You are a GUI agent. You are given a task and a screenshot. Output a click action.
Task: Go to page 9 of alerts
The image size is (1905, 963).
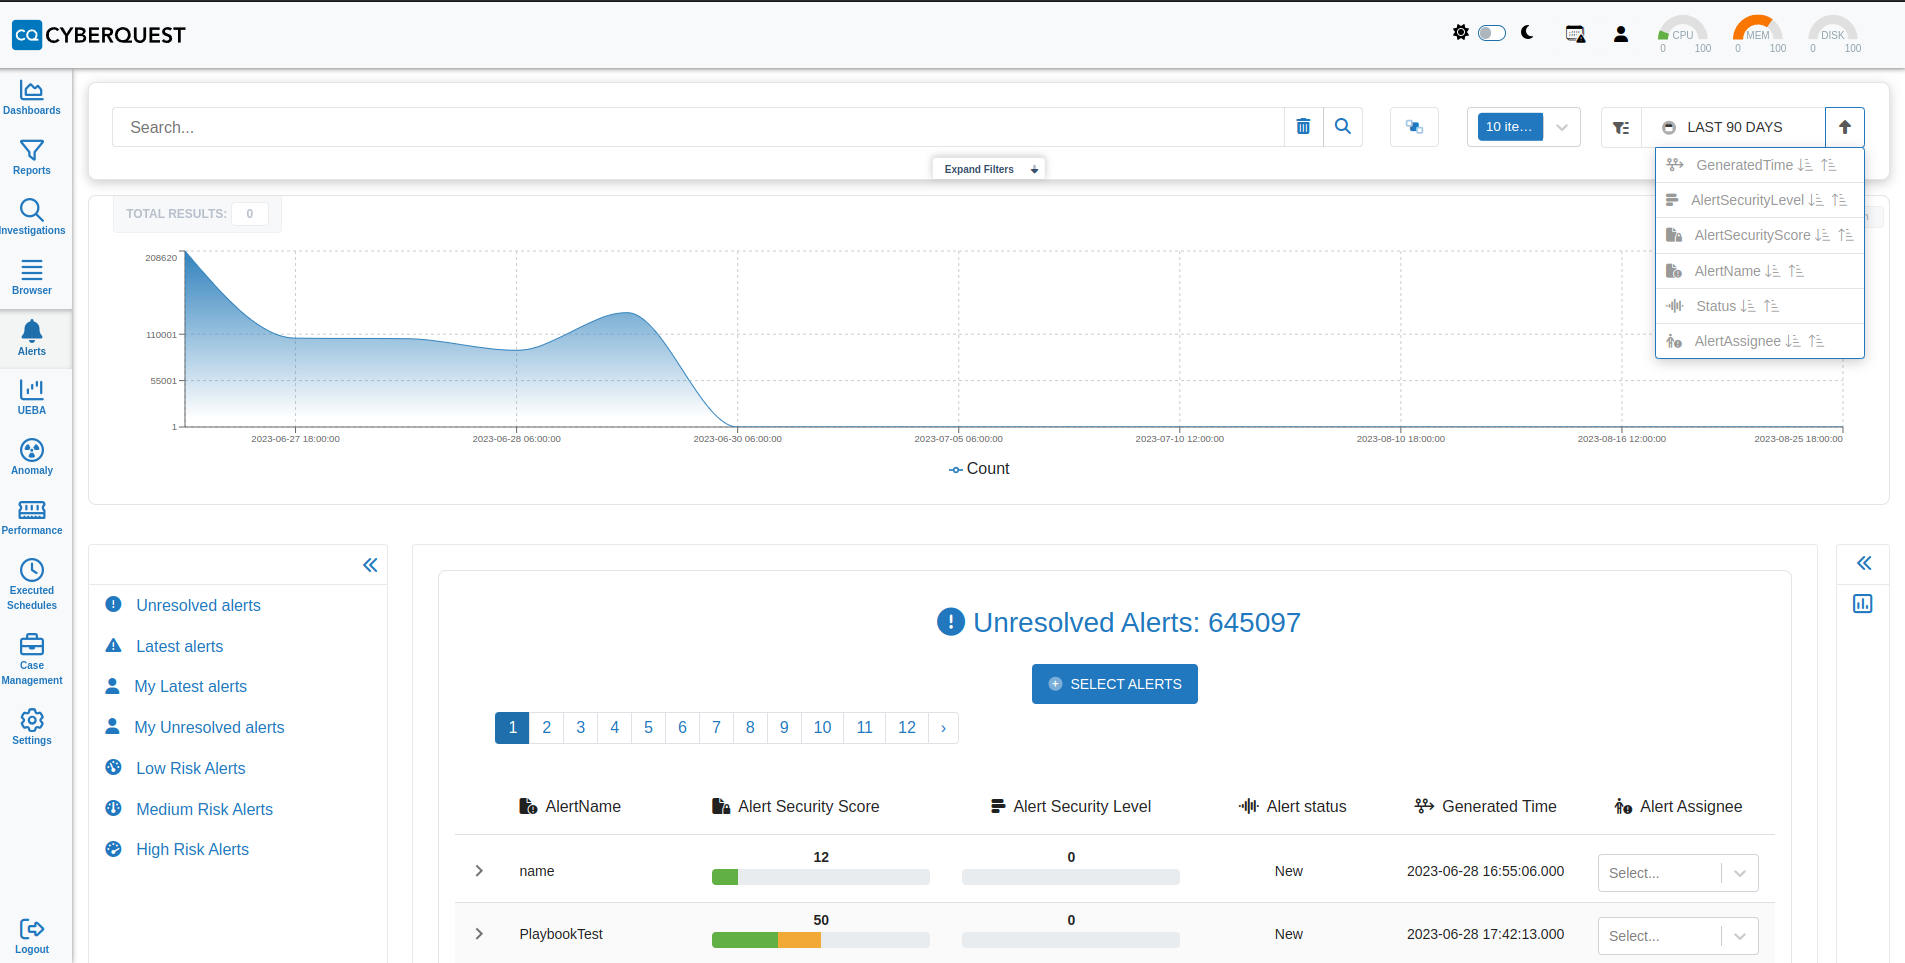point(785,728)
